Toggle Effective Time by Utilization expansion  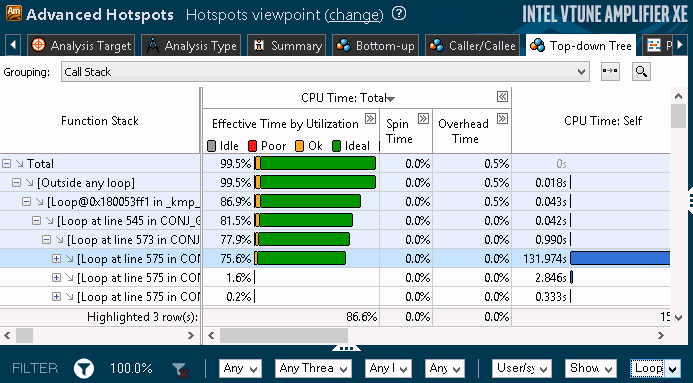pos(370,118)
